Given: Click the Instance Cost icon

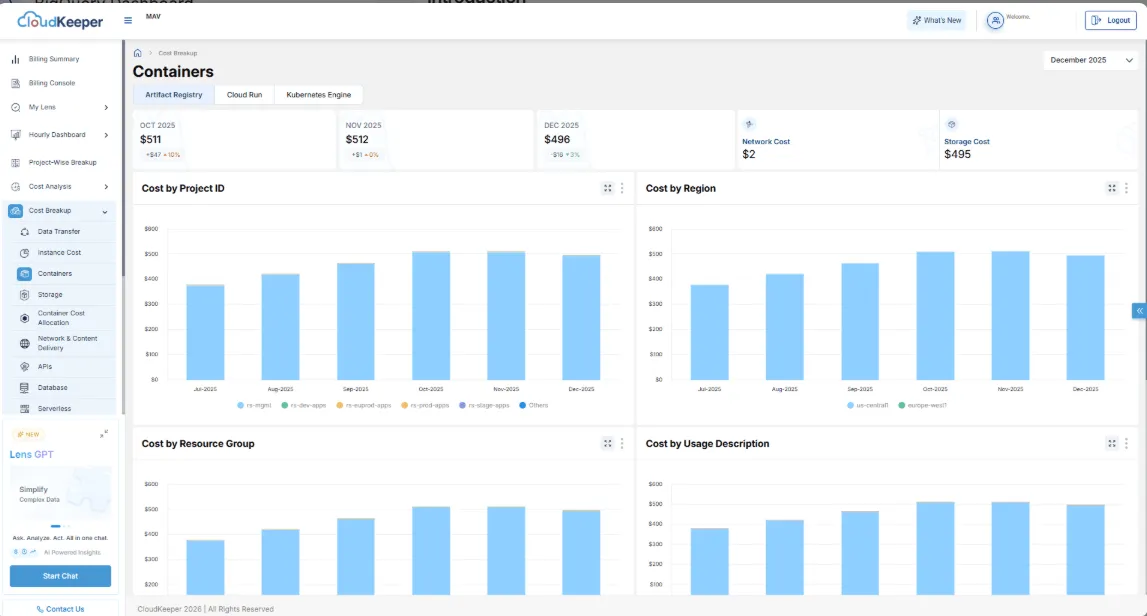Looking at the screenshot, I should pos(24,253).
